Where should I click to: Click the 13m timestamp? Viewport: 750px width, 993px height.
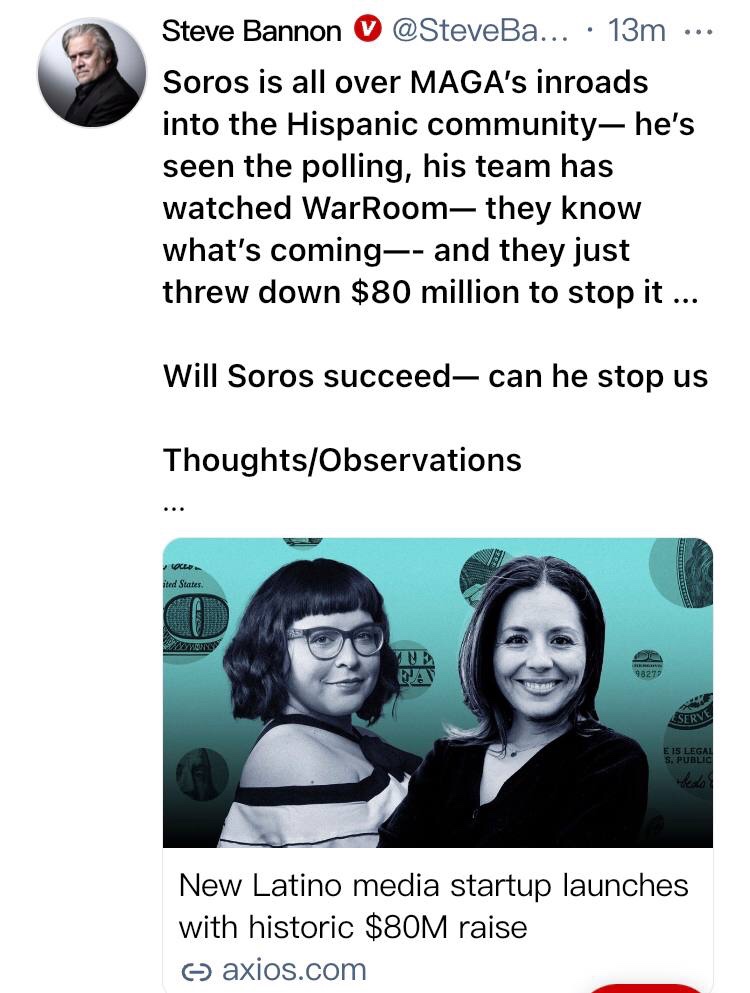[x=637, y=32]
